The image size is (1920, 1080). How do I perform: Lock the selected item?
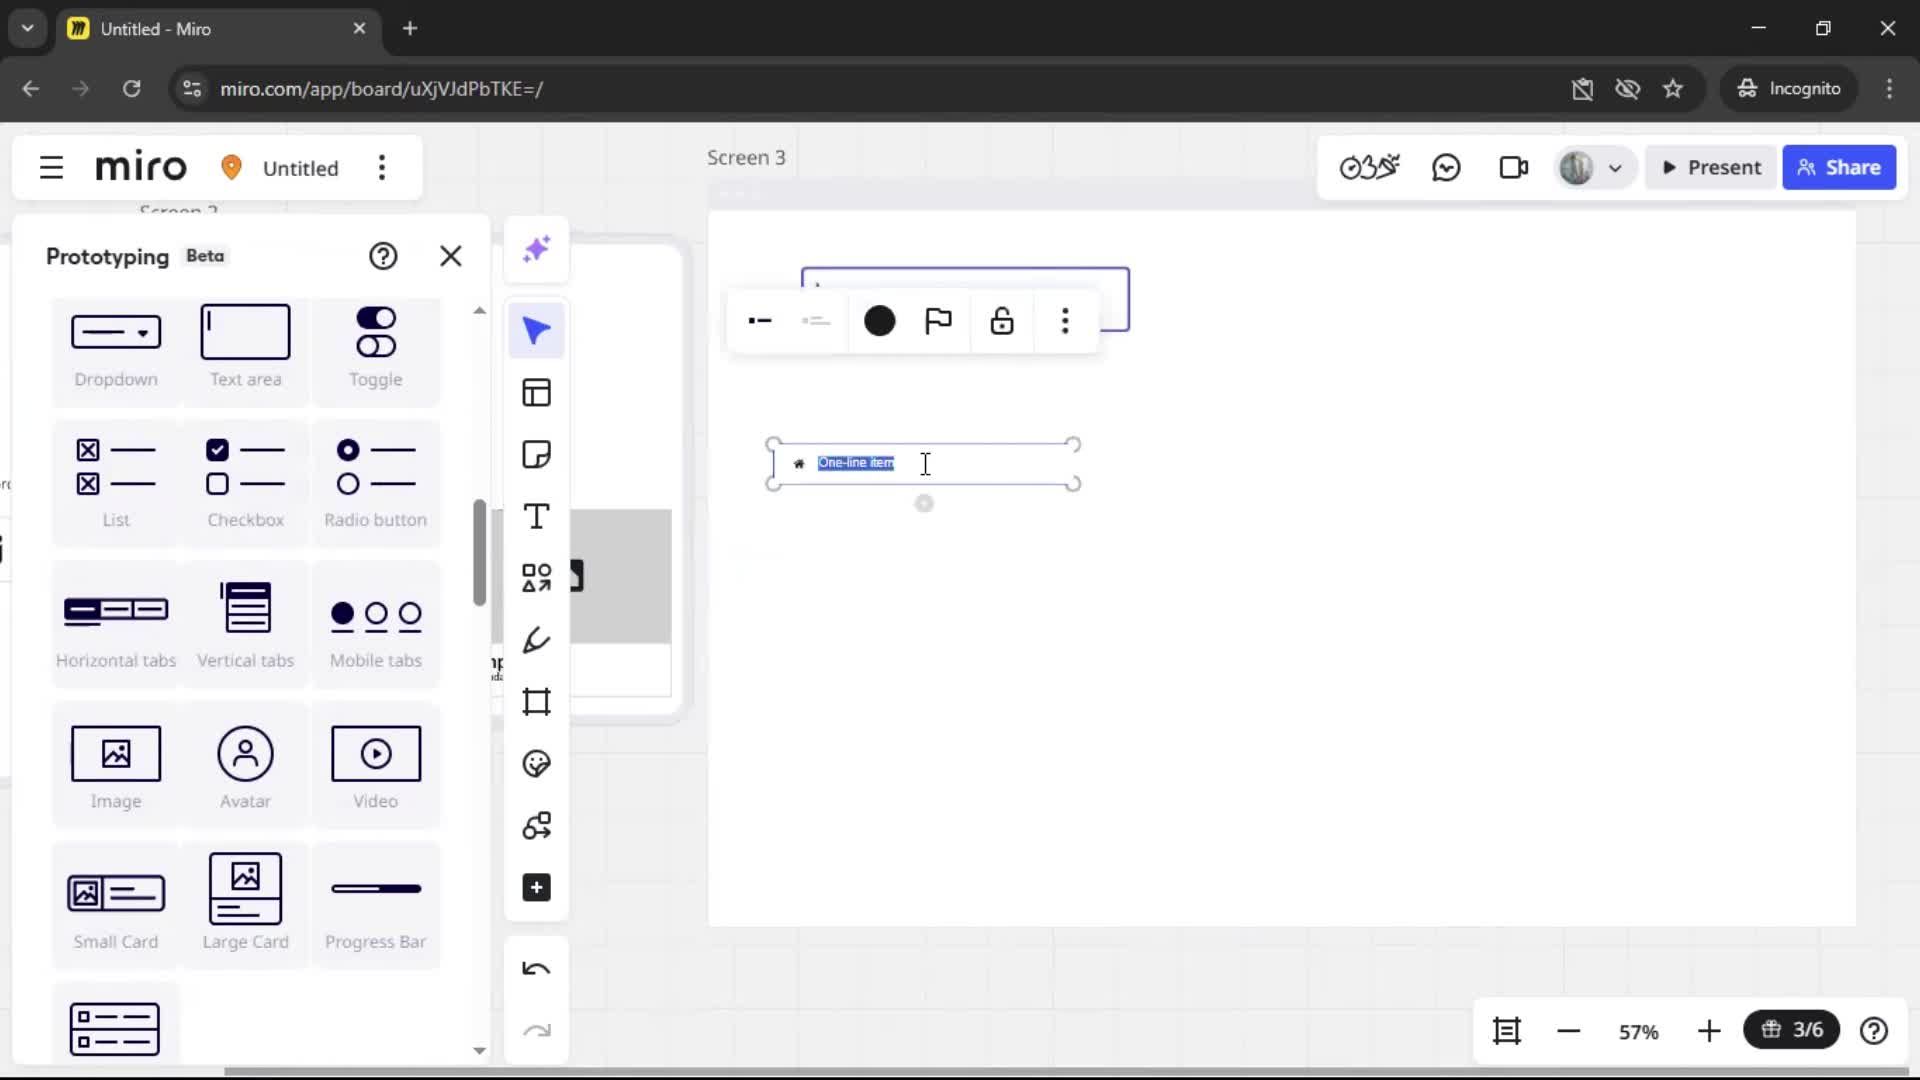tap(1002, 321)
